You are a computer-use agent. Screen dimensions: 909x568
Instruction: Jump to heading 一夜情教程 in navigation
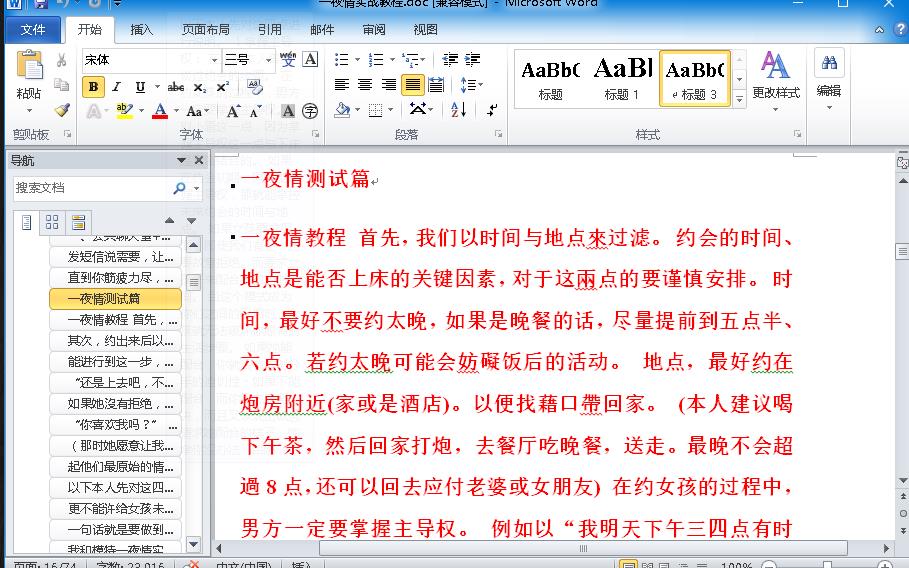[116, 320]
